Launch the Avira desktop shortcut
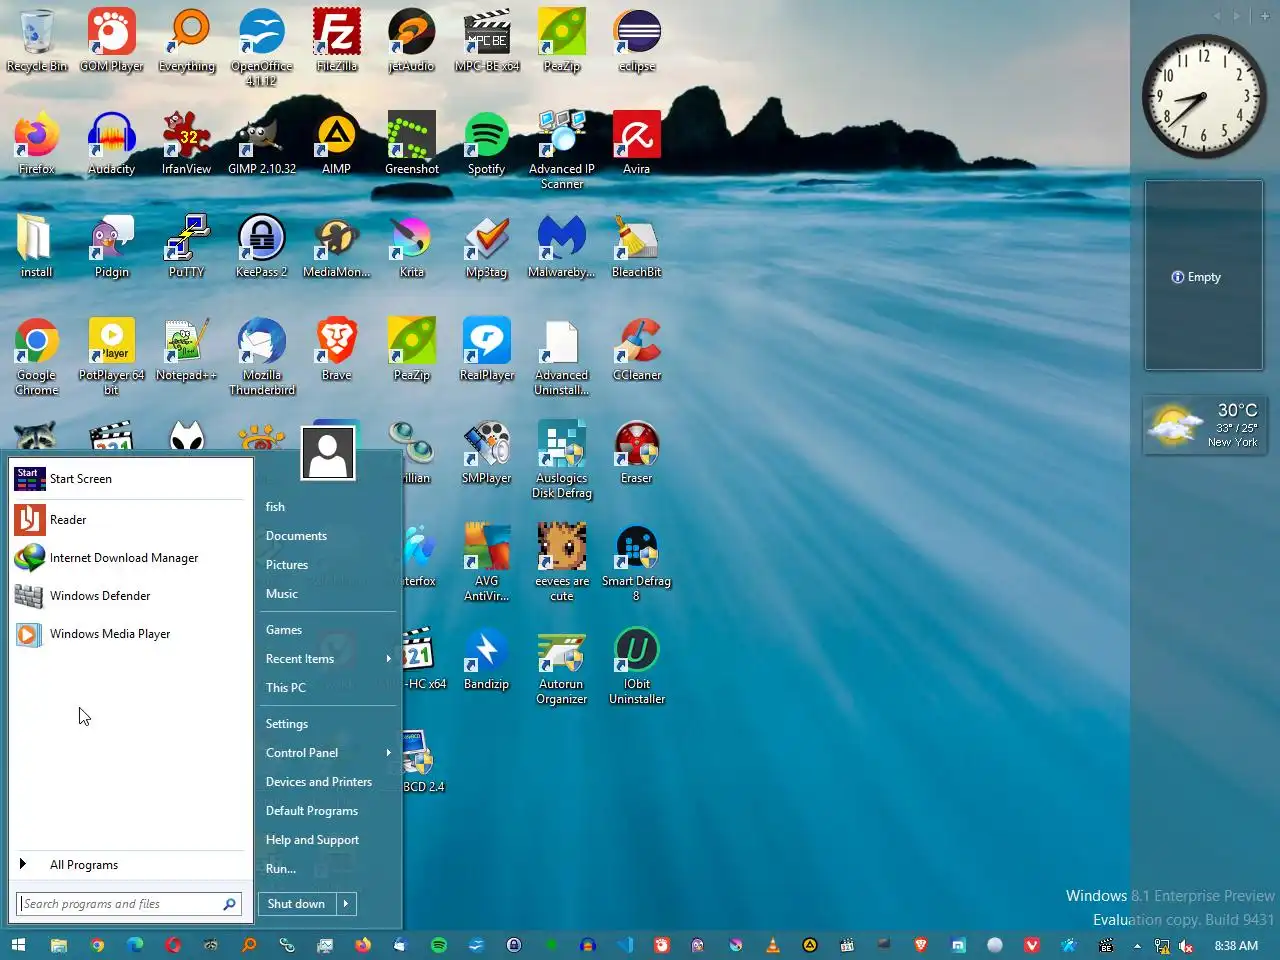The height and width of the screenshot is (960, 1280). click(637, 143)
